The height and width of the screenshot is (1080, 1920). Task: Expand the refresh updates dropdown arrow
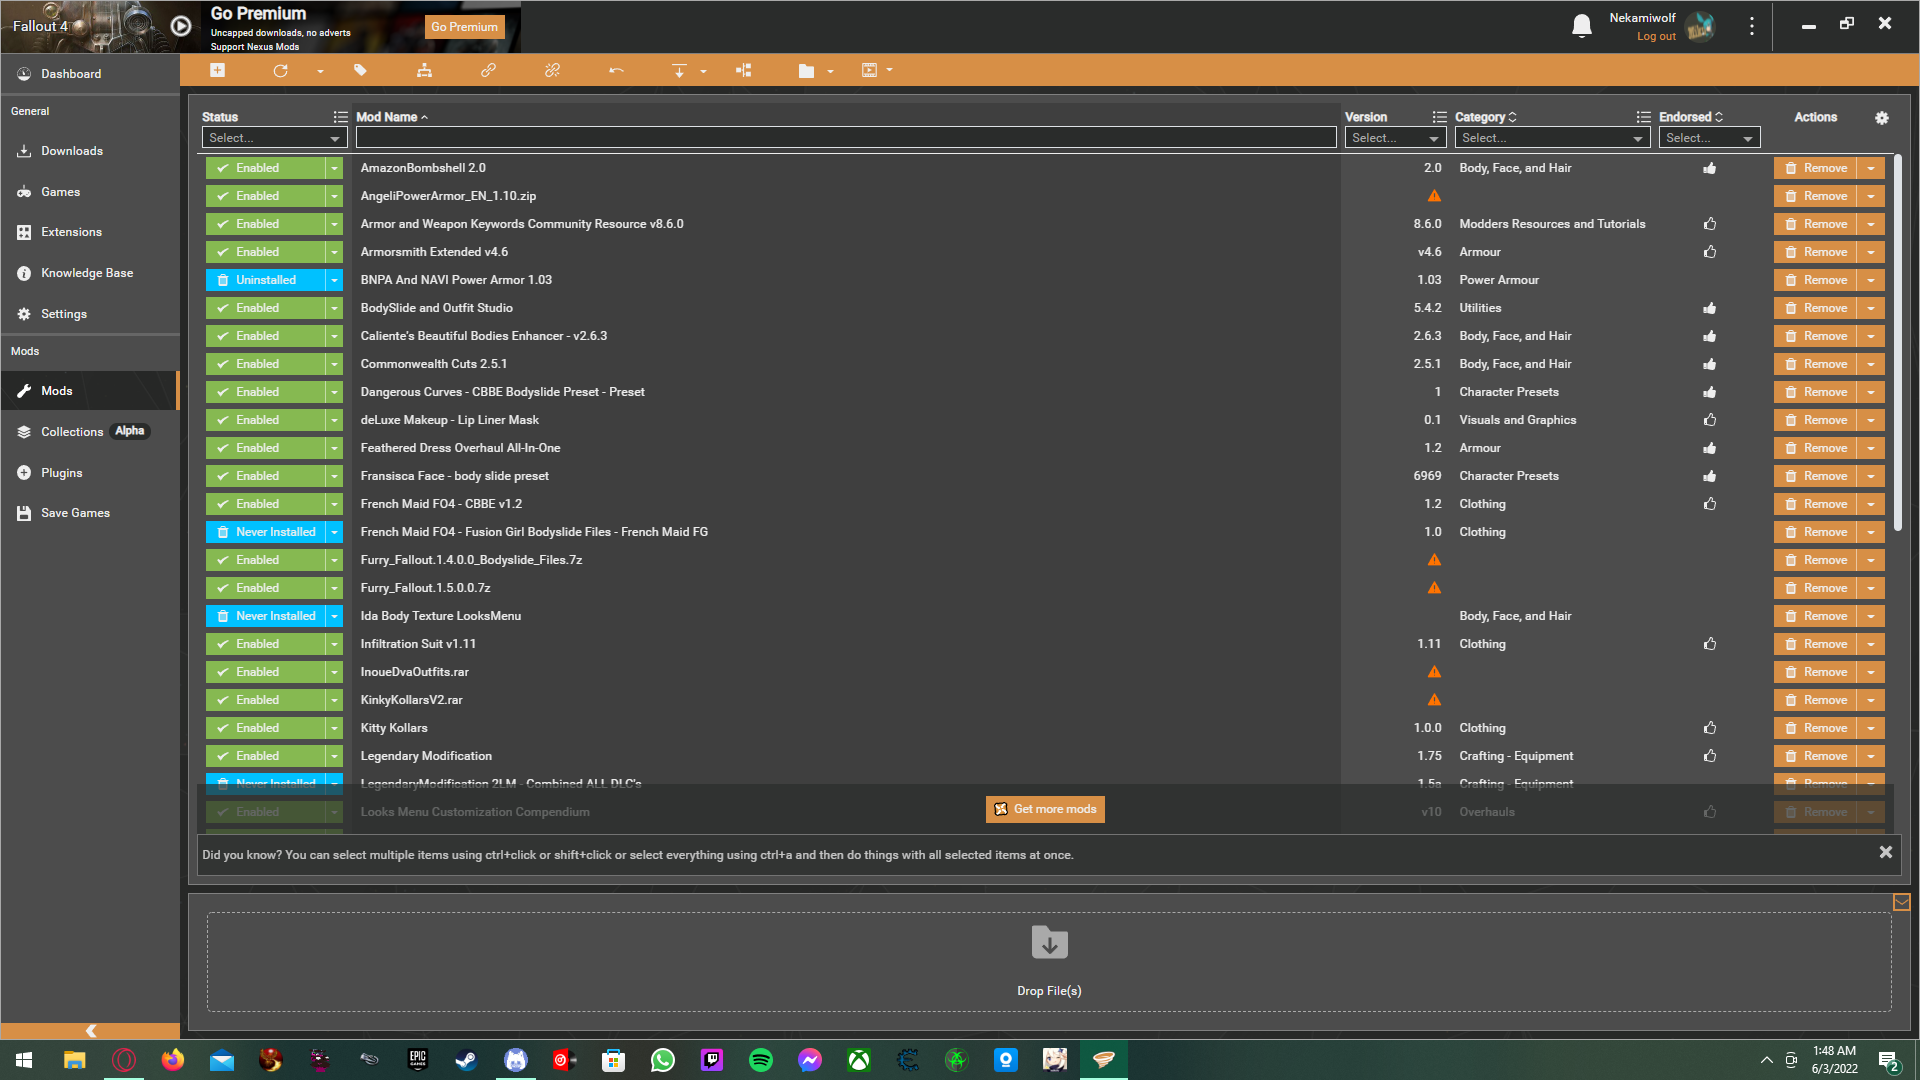pyautogui.click(x=320, y=71)
